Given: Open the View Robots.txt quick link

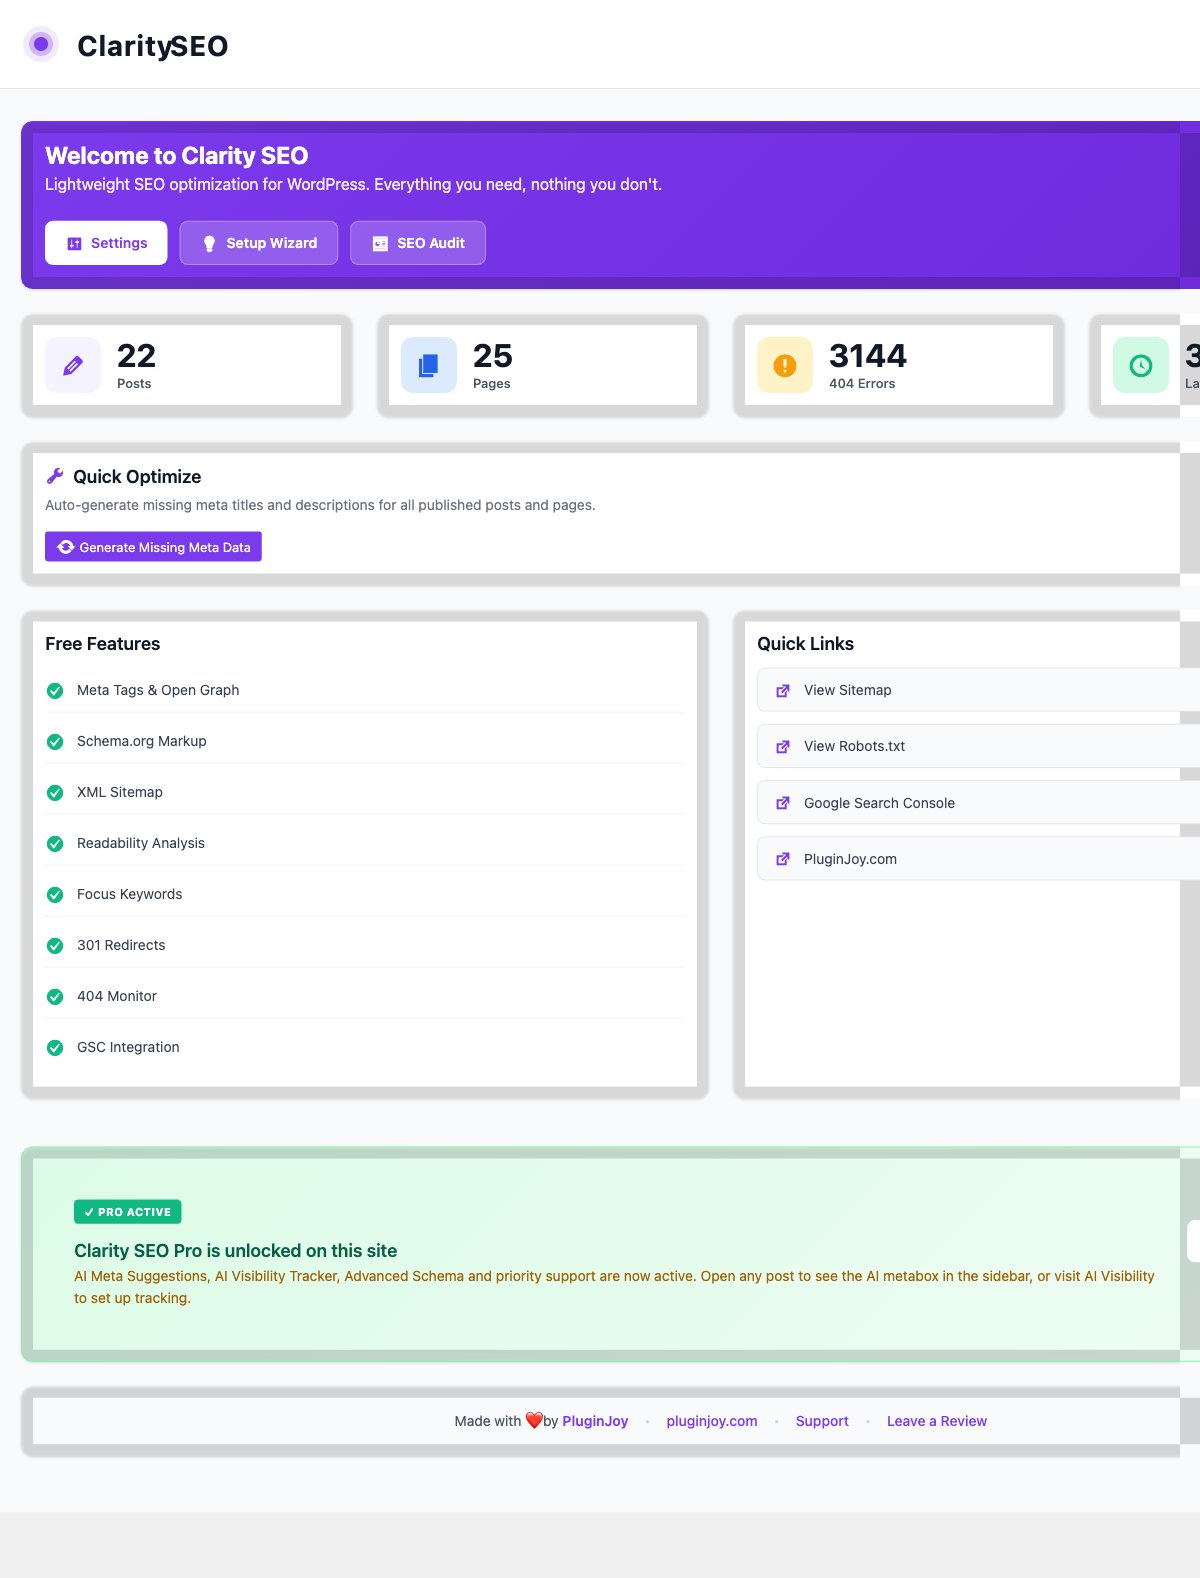Looking at the screenshot, I should point(978,746).
